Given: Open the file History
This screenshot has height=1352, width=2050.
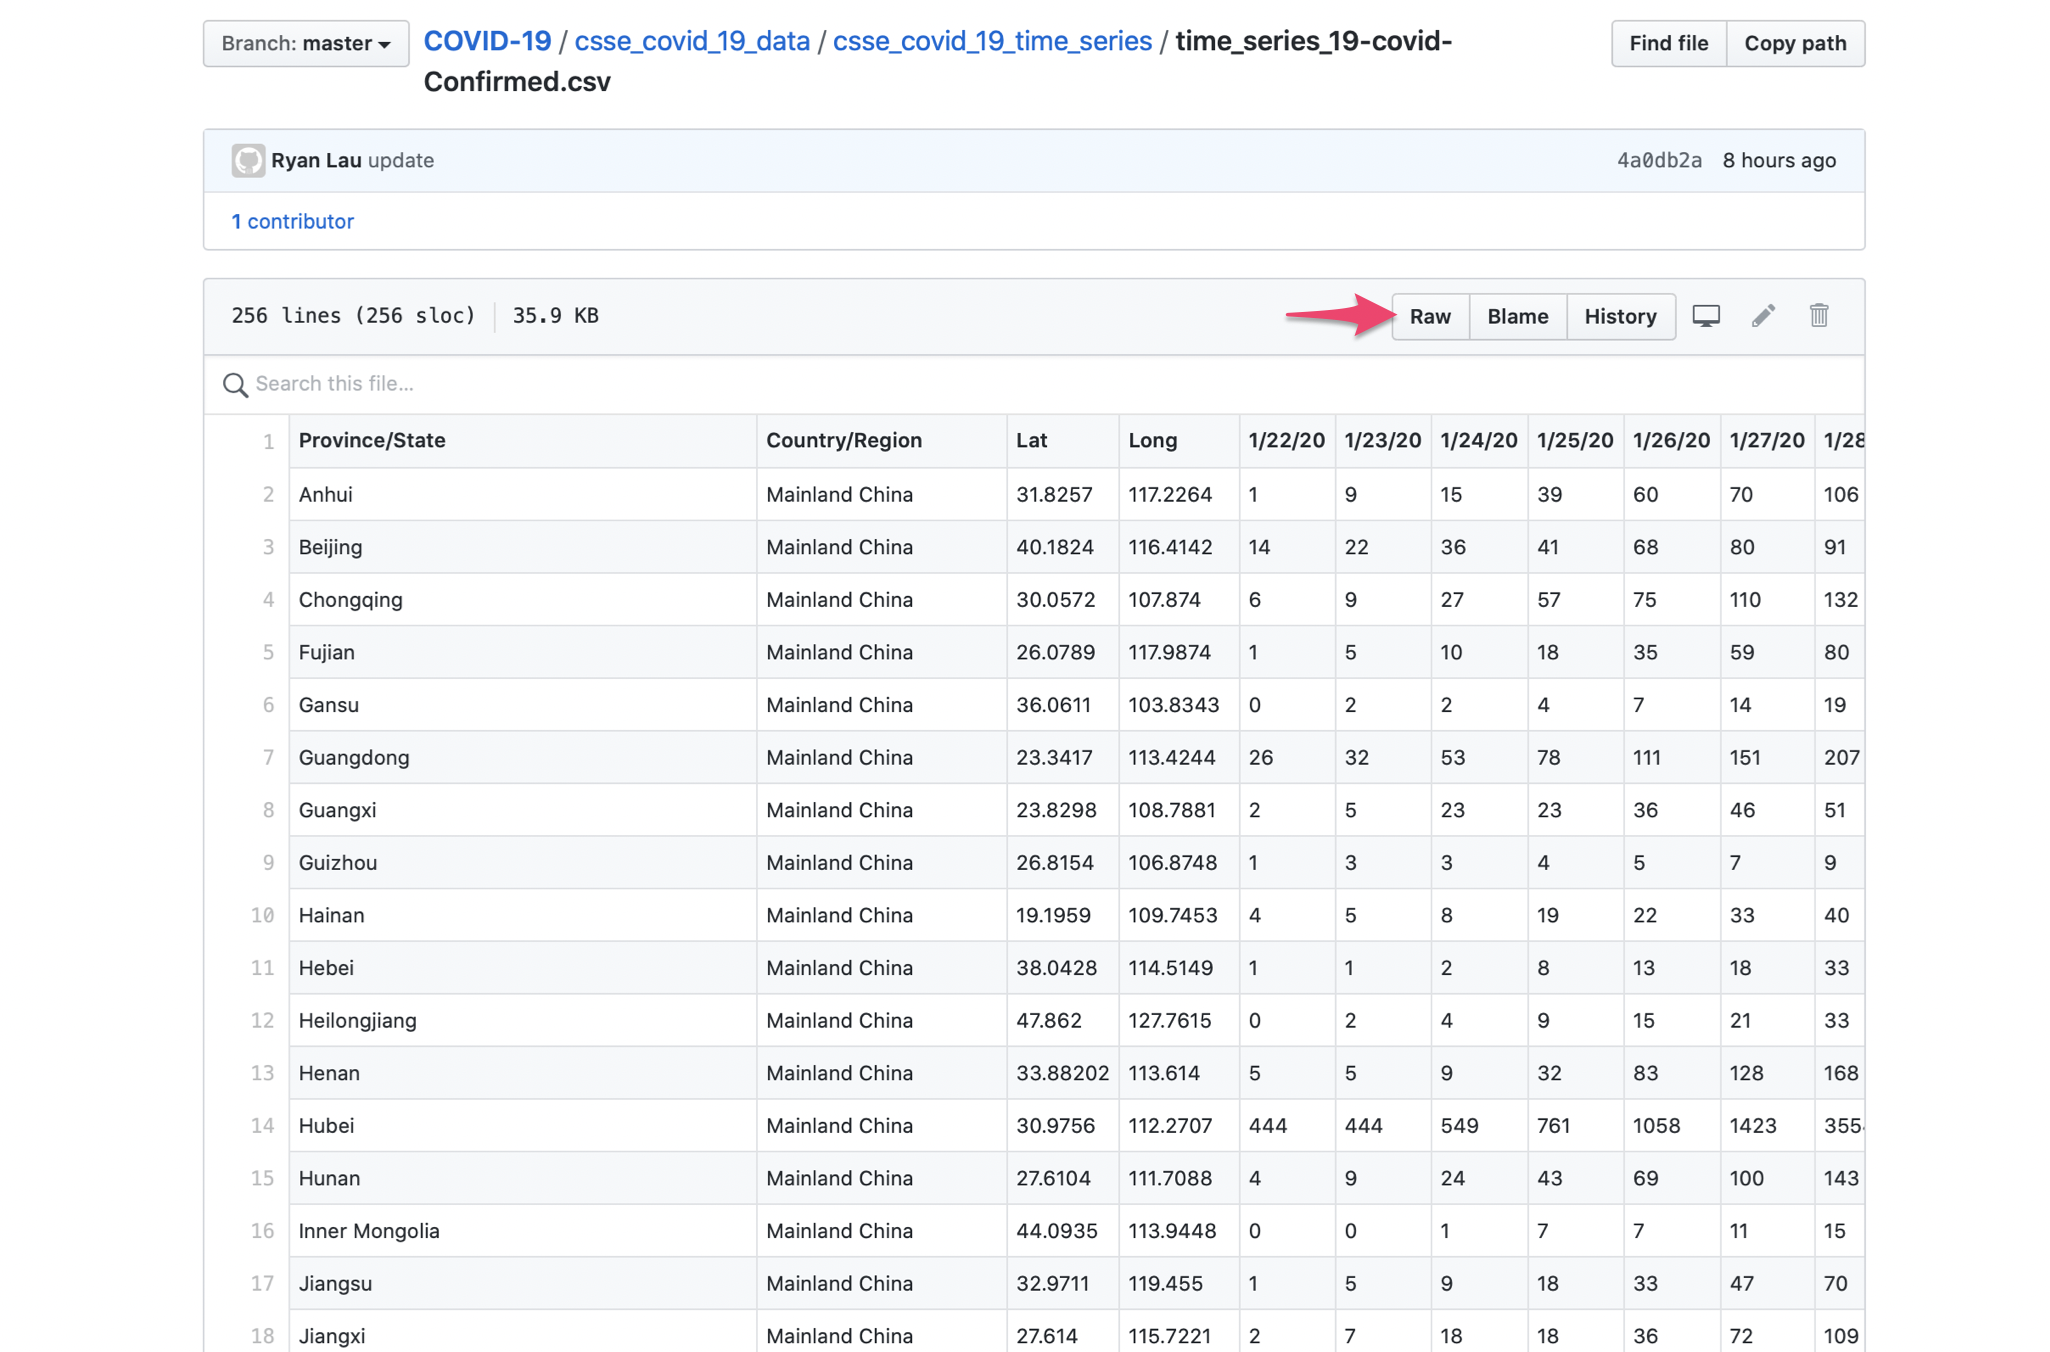Looking at the screenshot, I should (x=1620, y=316).
